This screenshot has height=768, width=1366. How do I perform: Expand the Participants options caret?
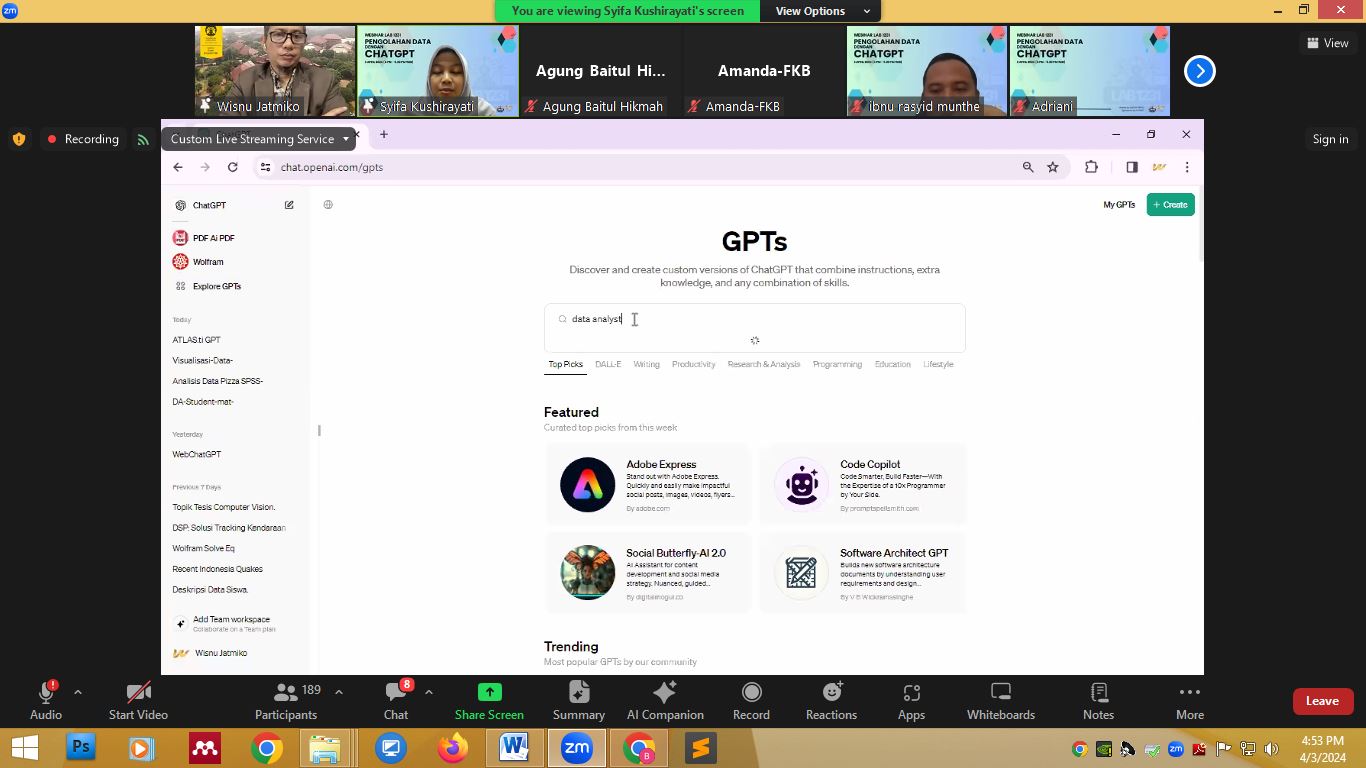point(338,692)
